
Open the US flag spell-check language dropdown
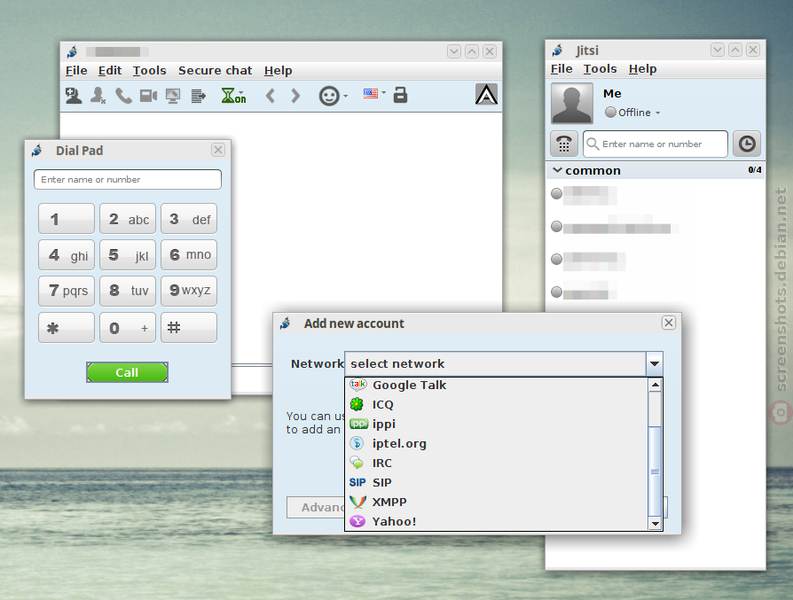pos(374,94)
